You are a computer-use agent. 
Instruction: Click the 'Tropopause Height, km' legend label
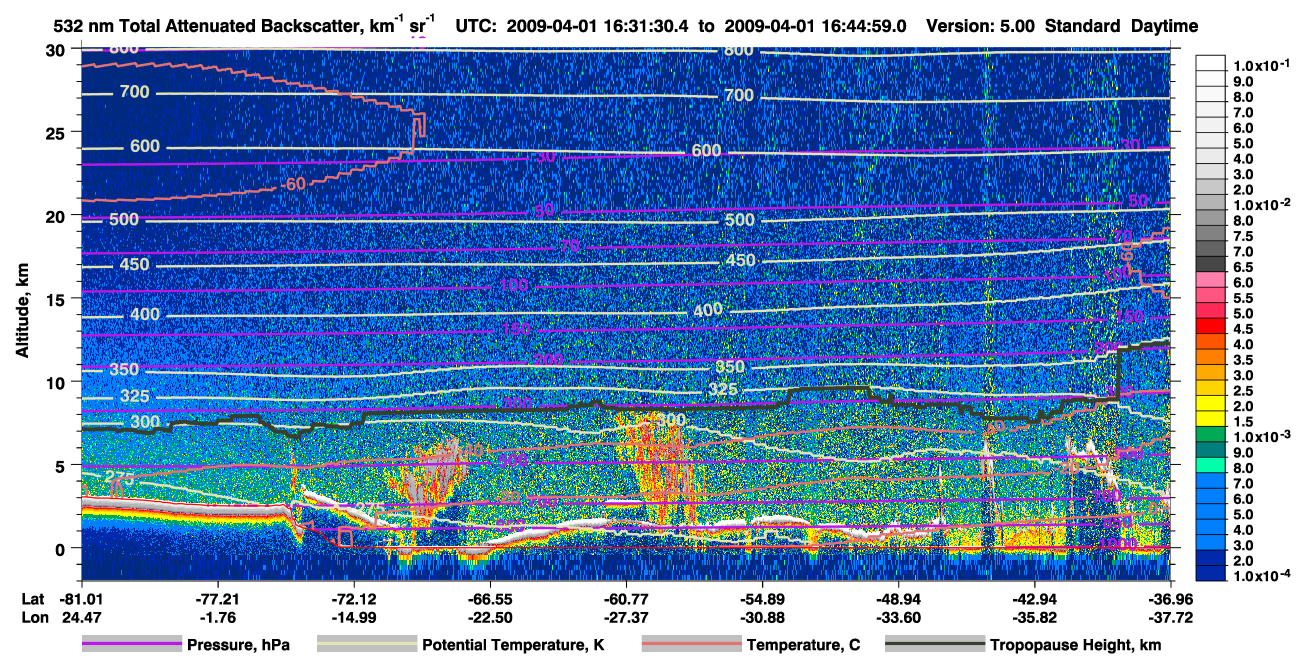1075,646
